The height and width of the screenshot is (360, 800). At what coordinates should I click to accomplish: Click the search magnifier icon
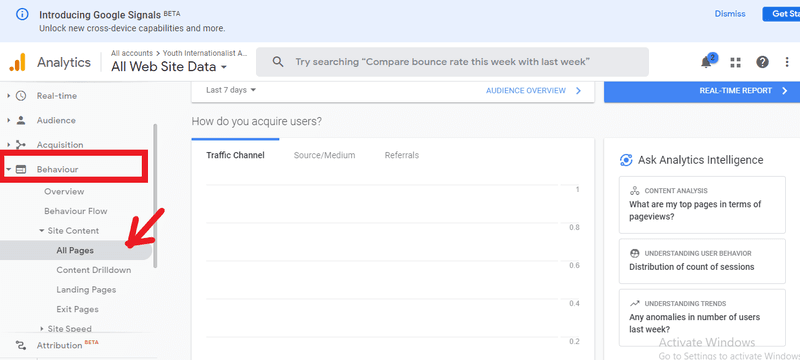tap(278, 62)
